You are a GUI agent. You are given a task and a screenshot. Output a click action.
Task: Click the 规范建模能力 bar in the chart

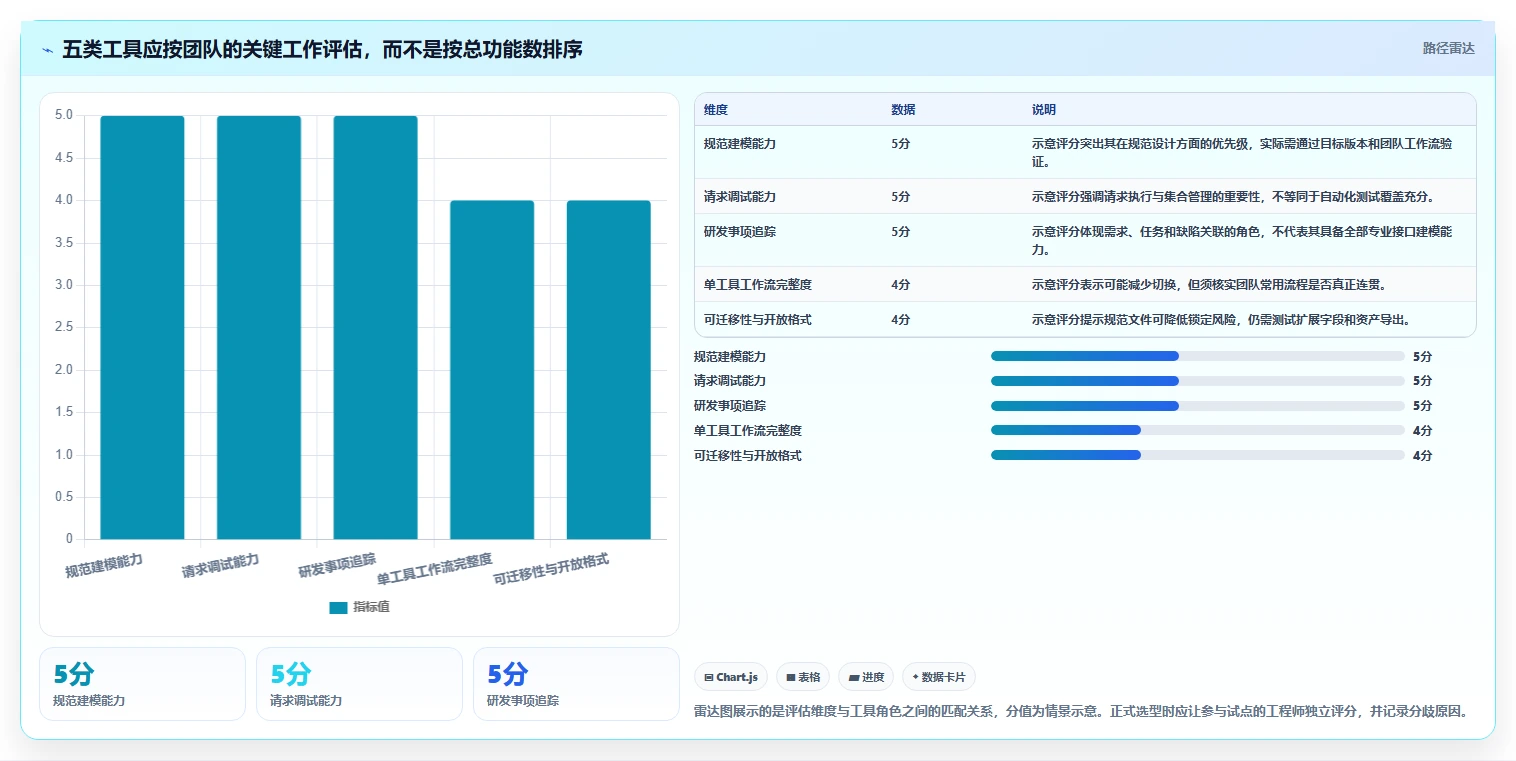(142, 328)
